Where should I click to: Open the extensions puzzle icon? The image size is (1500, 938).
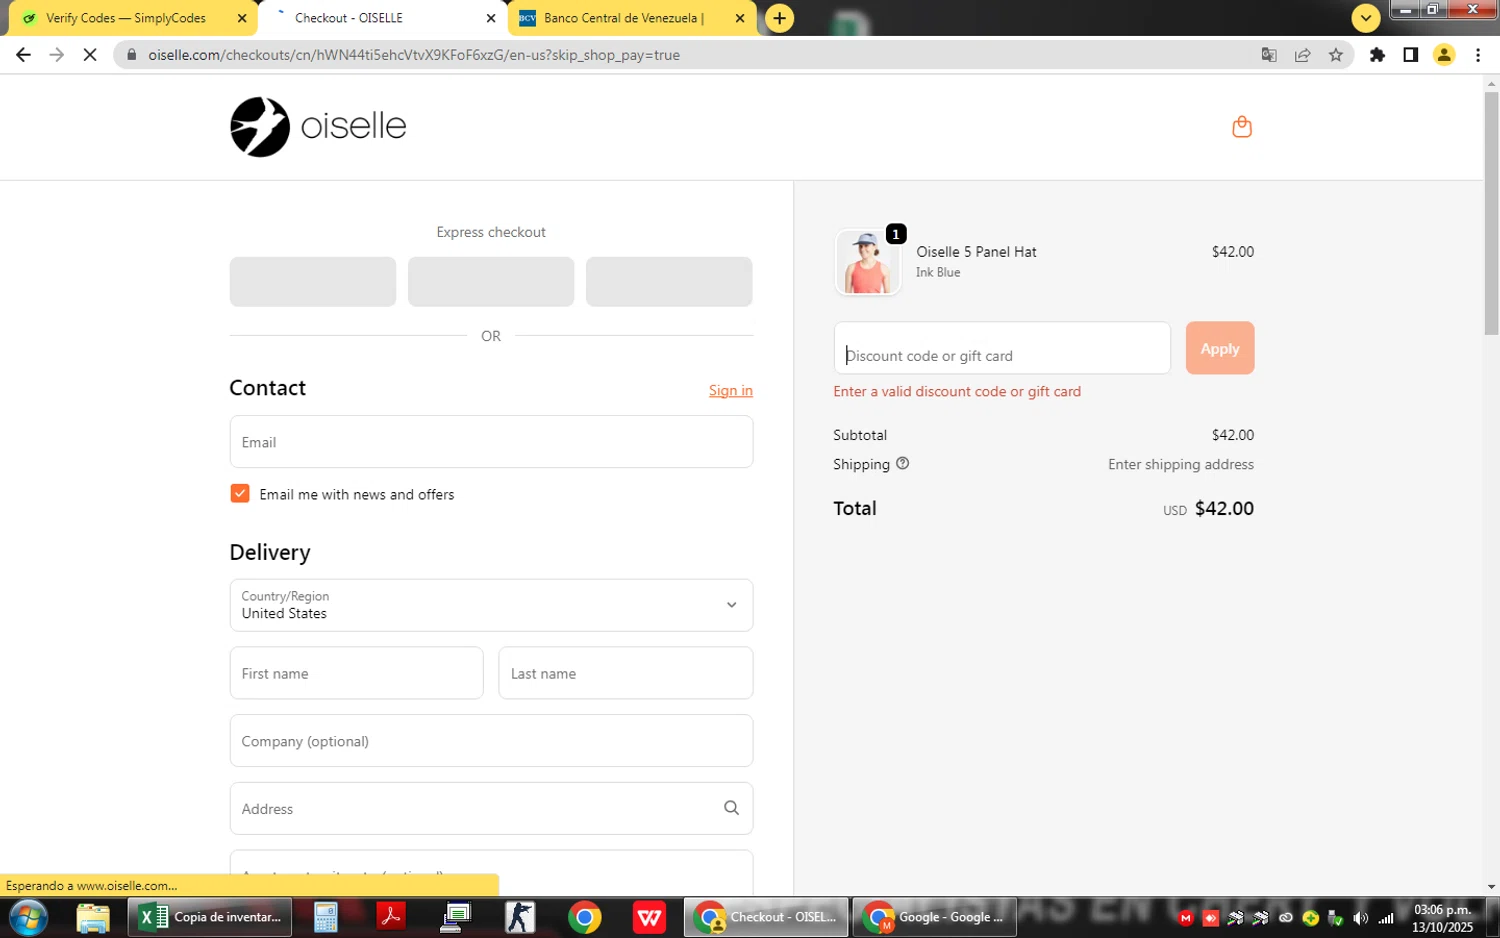[1377, 55]
